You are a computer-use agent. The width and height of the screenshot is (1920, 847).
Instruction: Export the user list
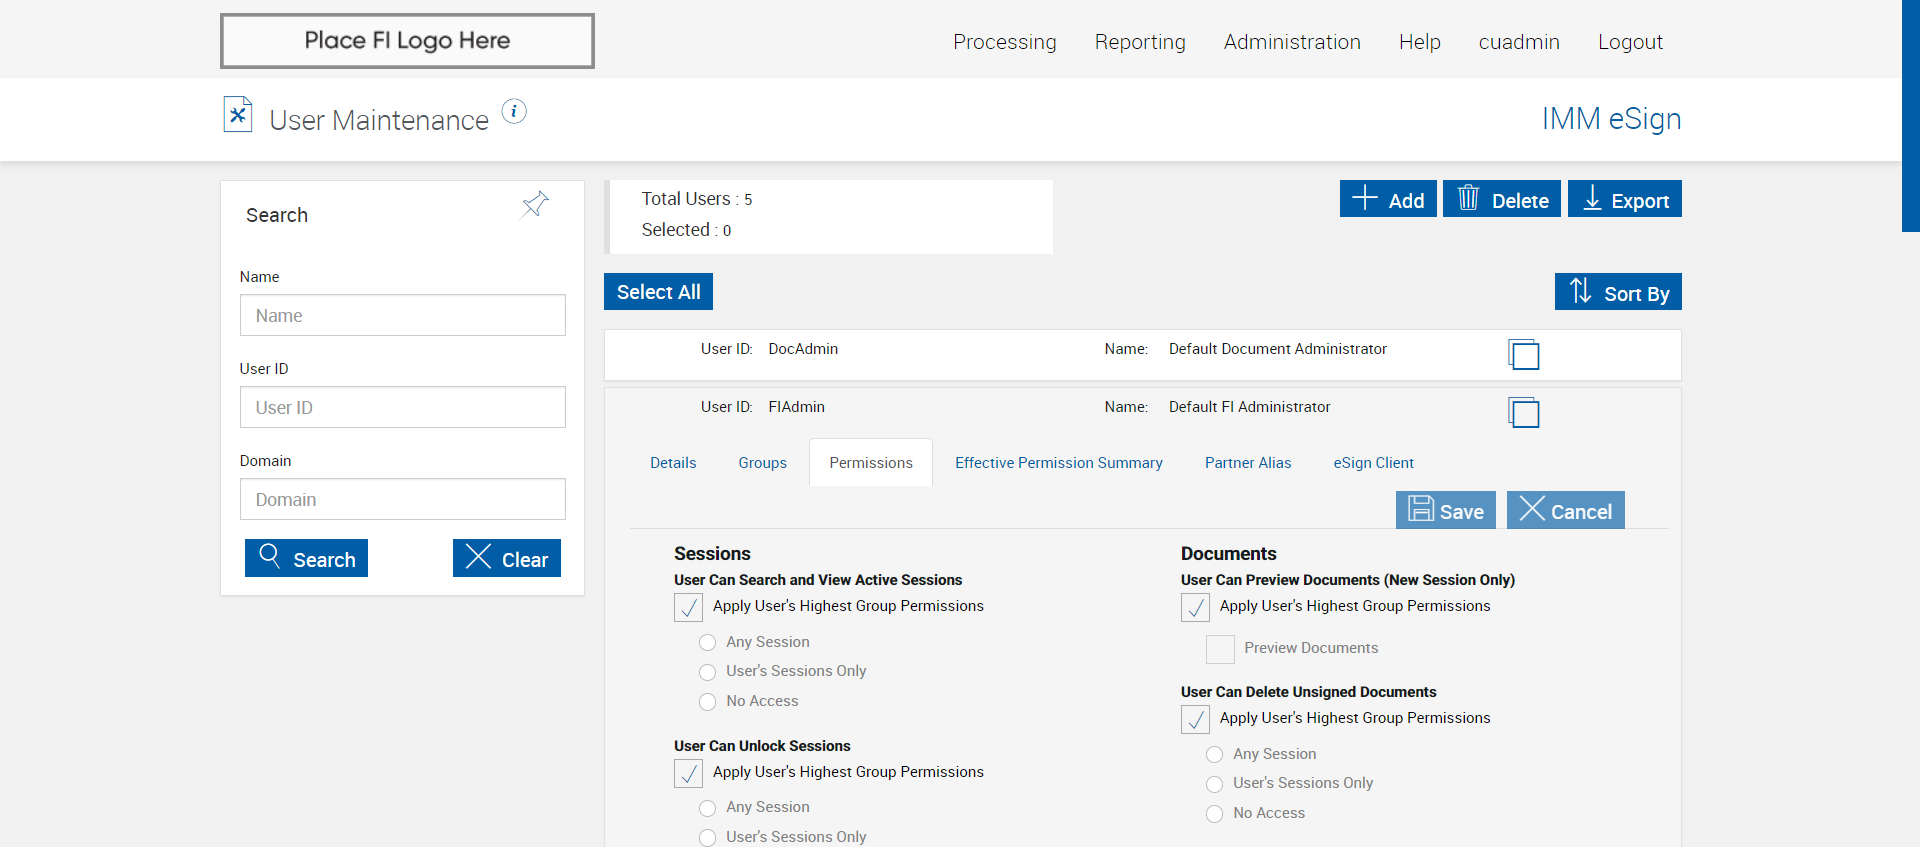(x=1624, y=199)
